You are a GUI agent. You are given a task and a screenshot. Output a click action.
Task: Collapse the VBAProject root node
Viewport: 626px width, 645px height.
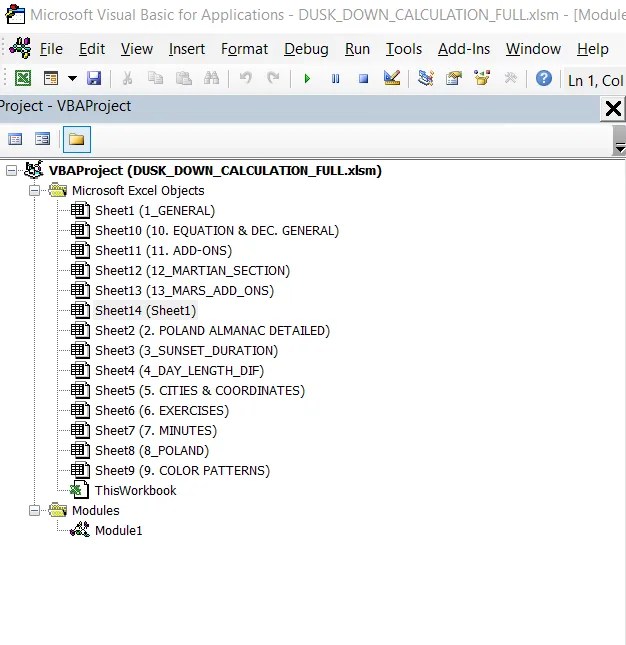12,170
